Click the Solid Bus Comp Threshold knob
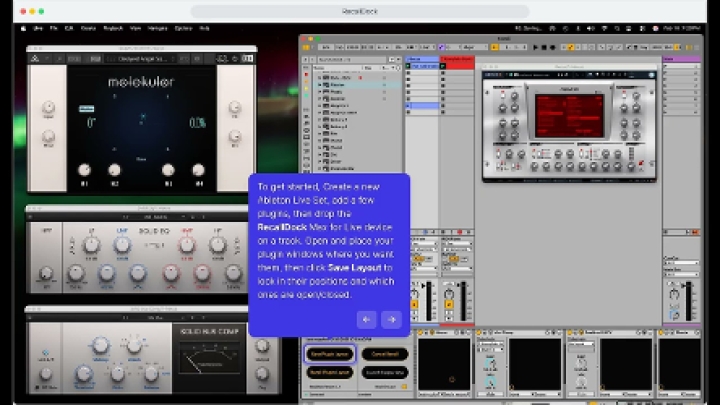Viewport: 720px width, 405px height. click(84, 373)
